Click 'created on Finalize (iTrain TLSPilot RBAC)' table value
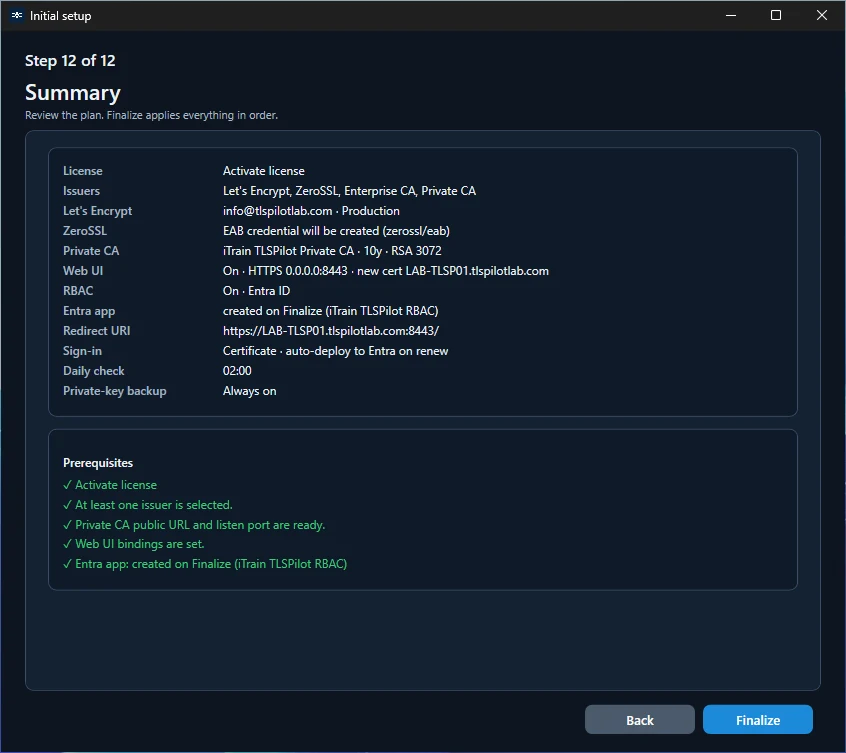The height and width of the screenshot is (753, 846). coord(331,311)
